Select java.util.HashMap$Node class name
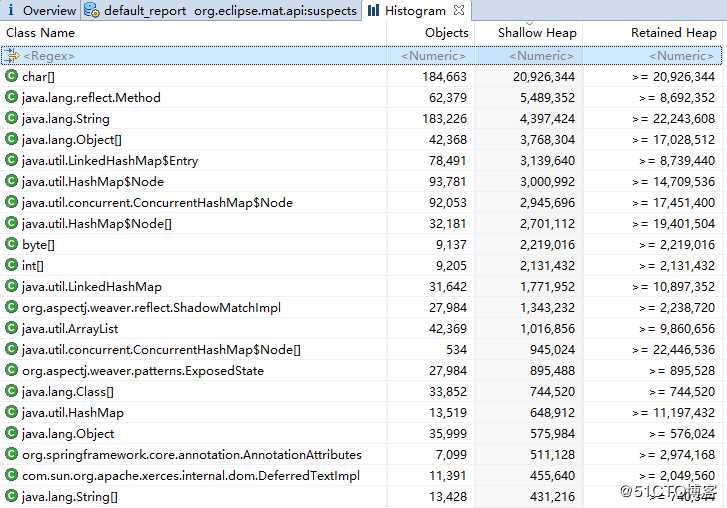Screen dimensions: 727x508 [93, 181]
